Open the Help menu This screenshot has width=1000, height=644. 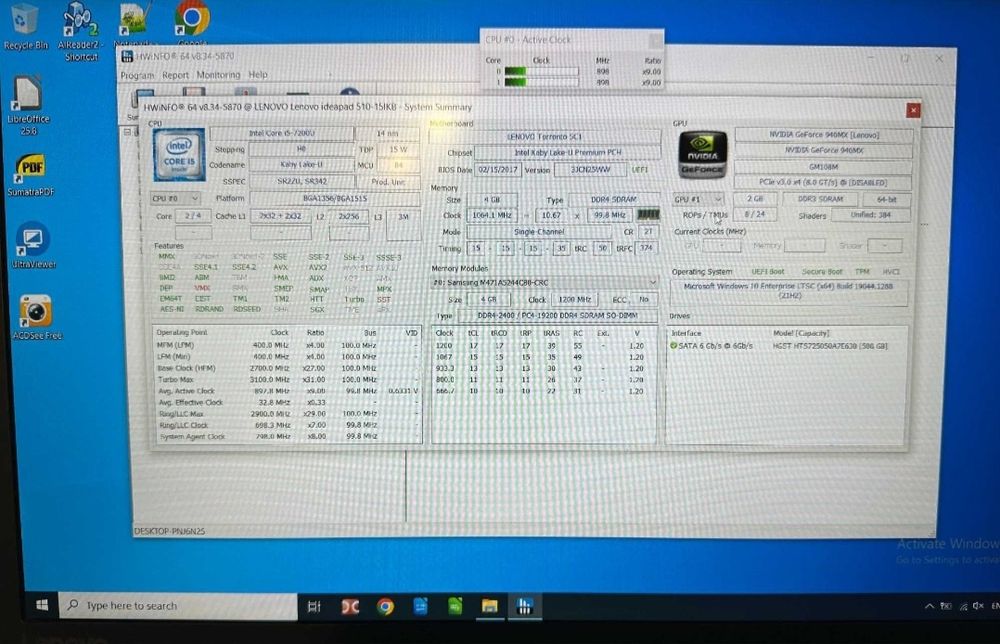(x=258, y=75)
